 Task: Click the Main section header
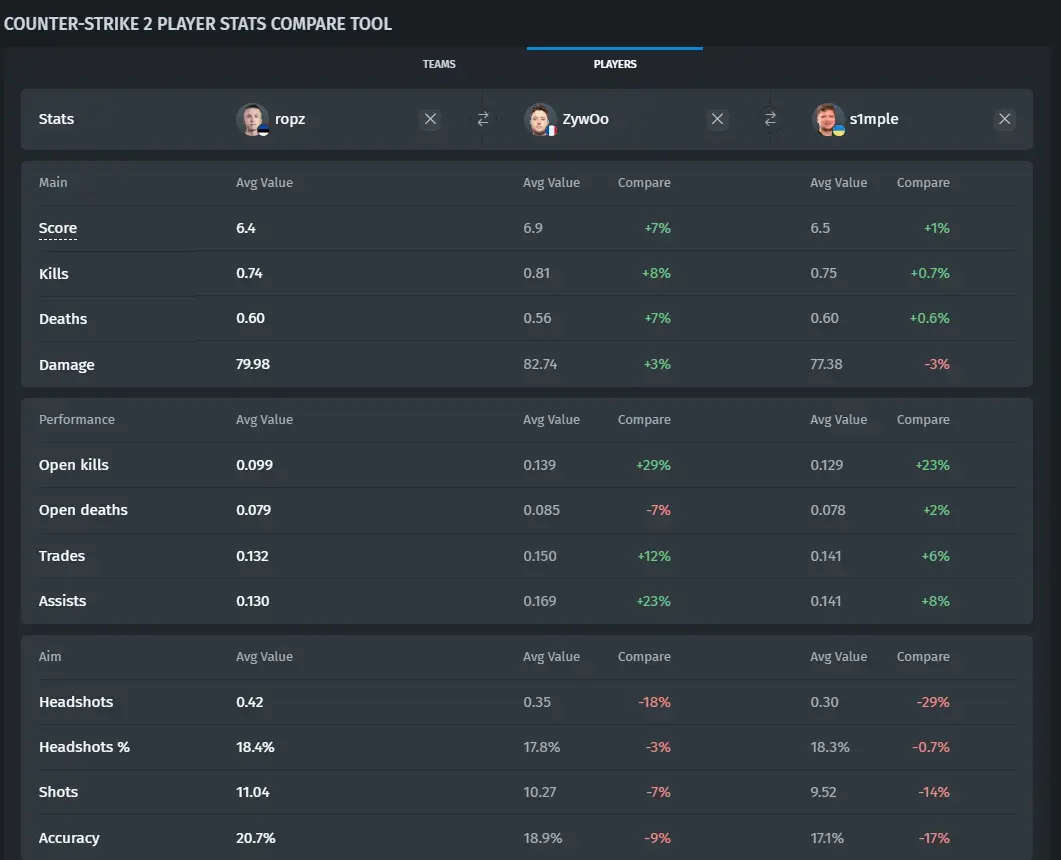(53, 183)
